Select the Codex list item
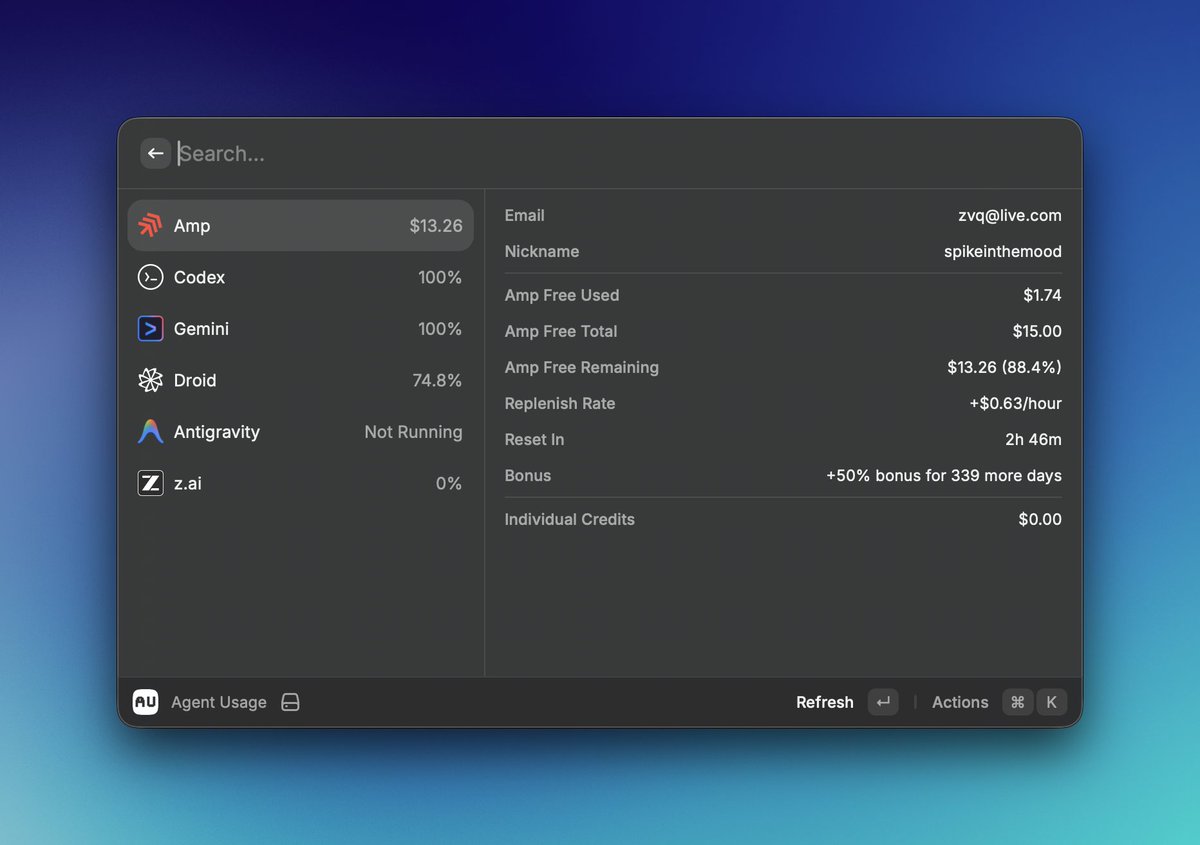The image size is (1200, 845). click(300, 277)
